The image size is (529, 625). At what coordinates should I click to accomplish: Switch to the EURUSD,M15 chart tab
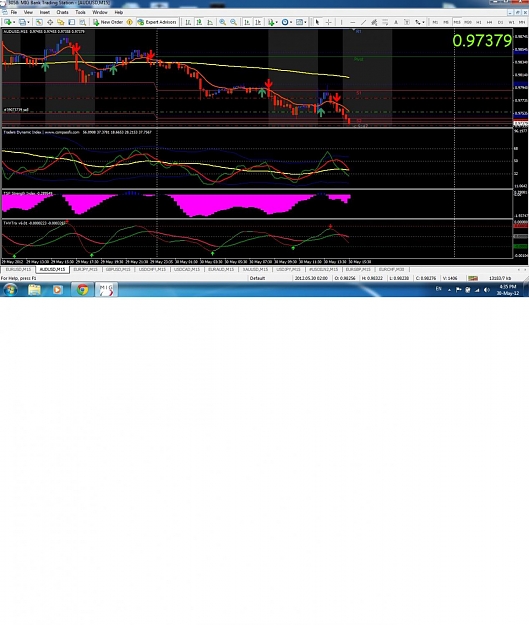coord(18,270)
